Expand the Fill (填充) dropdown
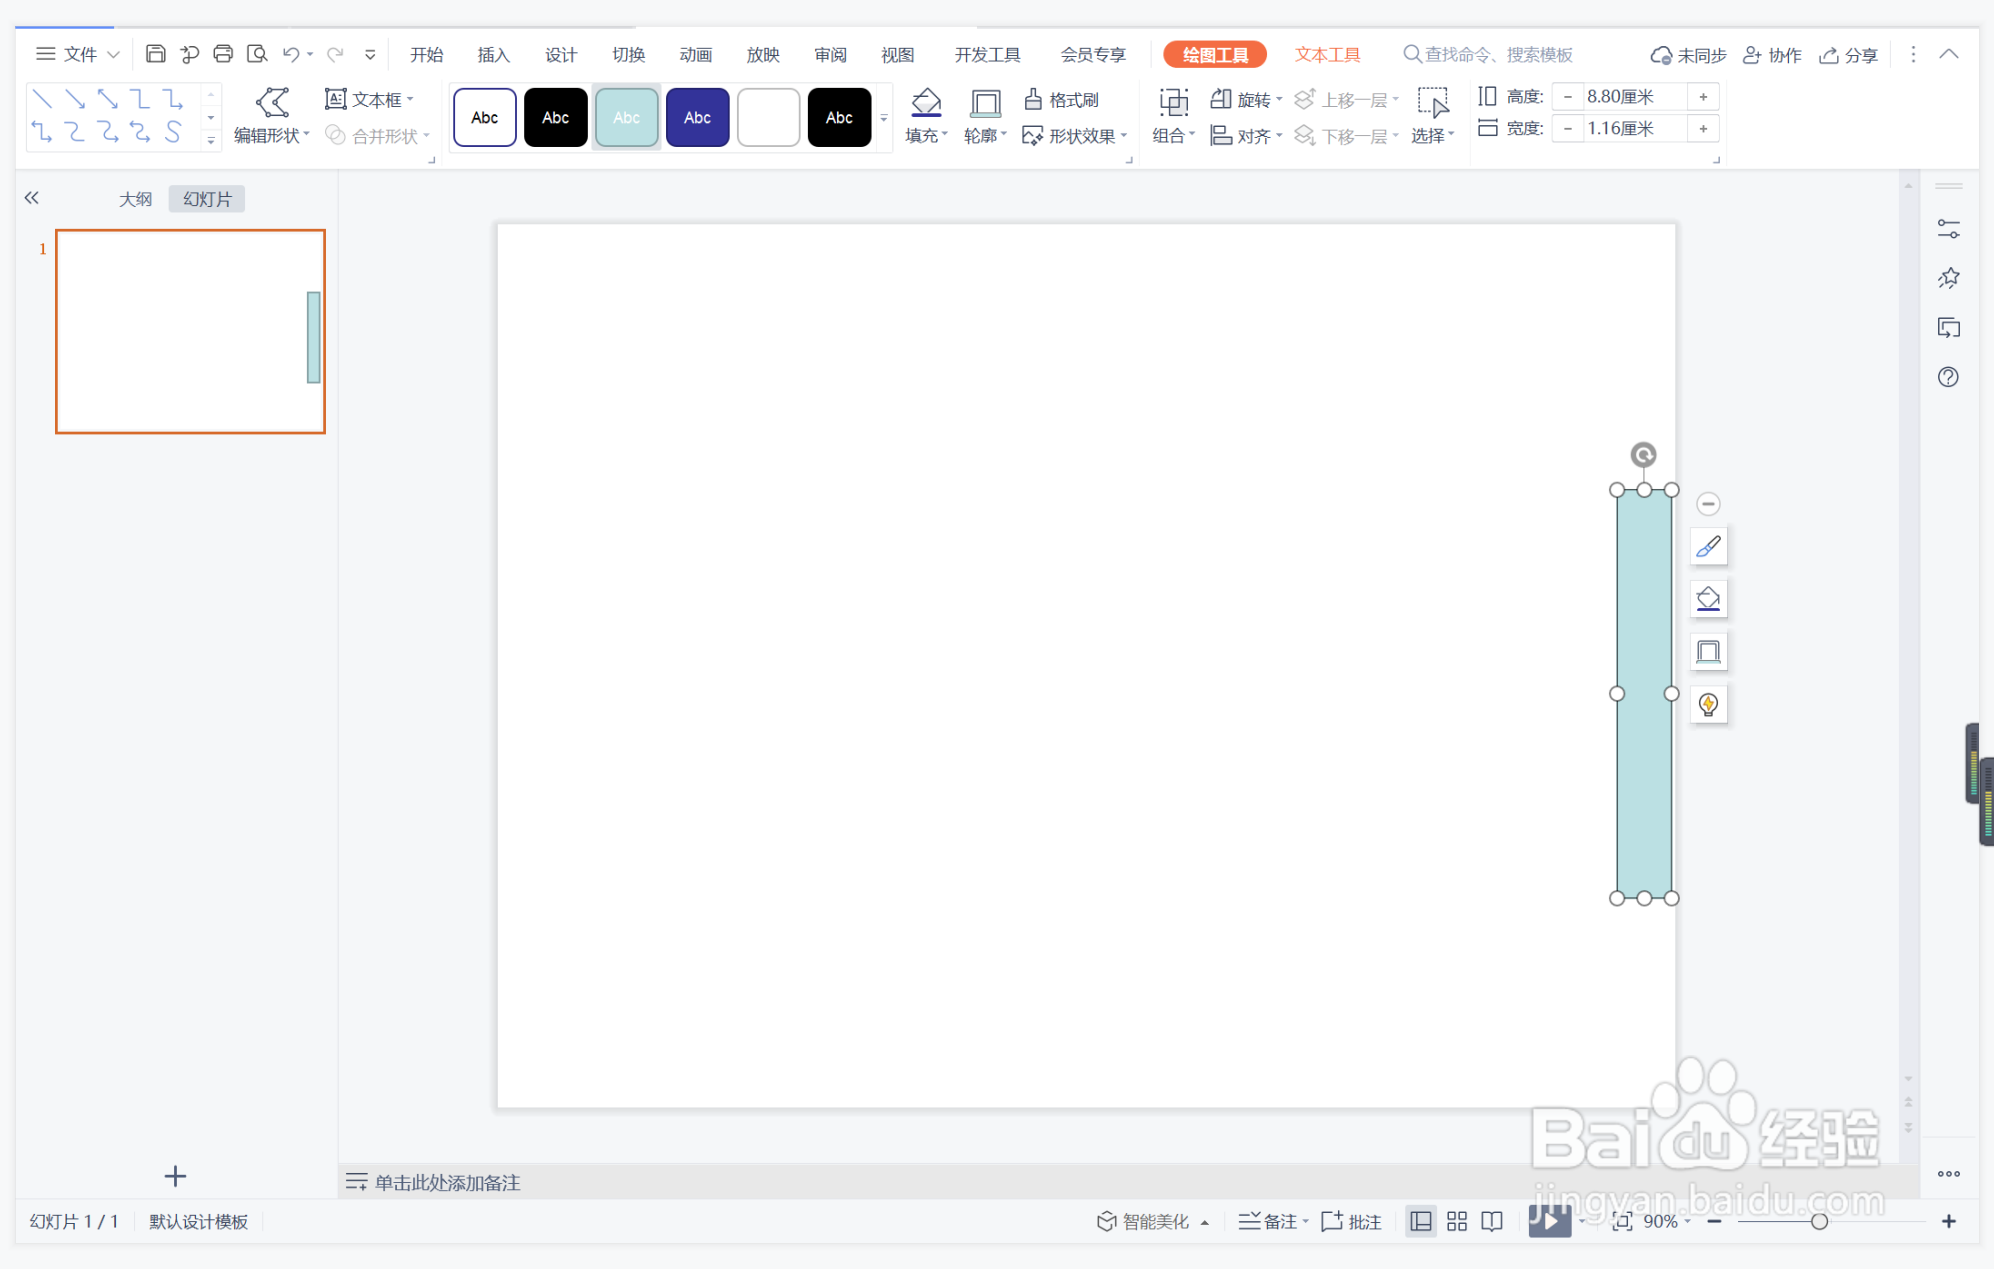Image resolution: width=1994 pixels, height=1269 pixels. [944, 135]
